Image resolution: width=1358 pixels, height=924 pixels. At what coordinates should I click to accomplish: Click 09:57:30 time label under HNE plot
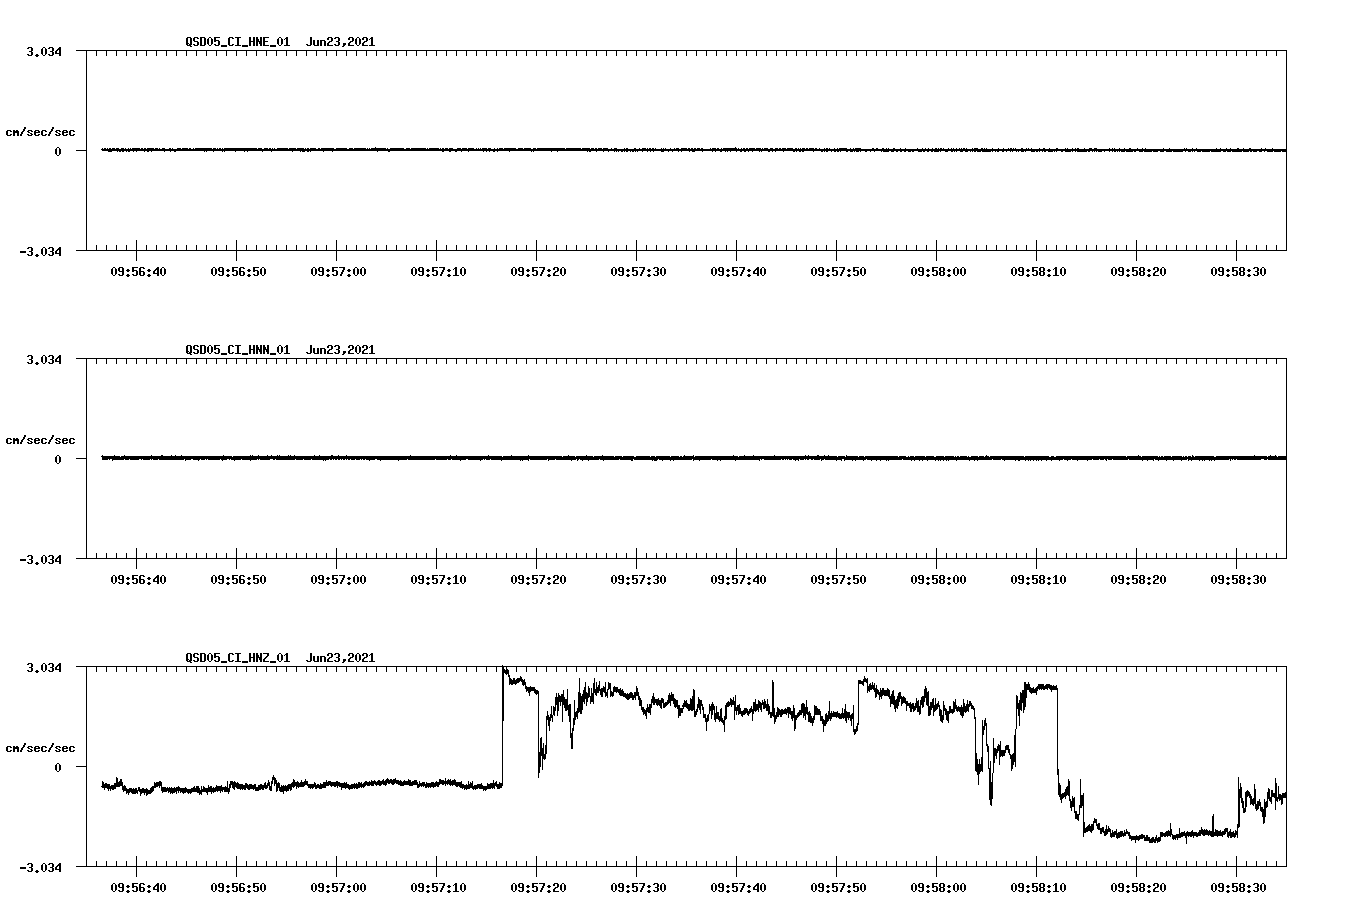pyautogui.click(x=638, y=271)
